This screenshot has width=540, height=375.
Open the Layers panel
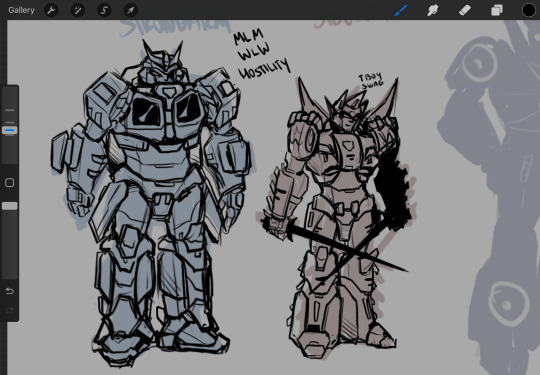(x=497, y=10)
